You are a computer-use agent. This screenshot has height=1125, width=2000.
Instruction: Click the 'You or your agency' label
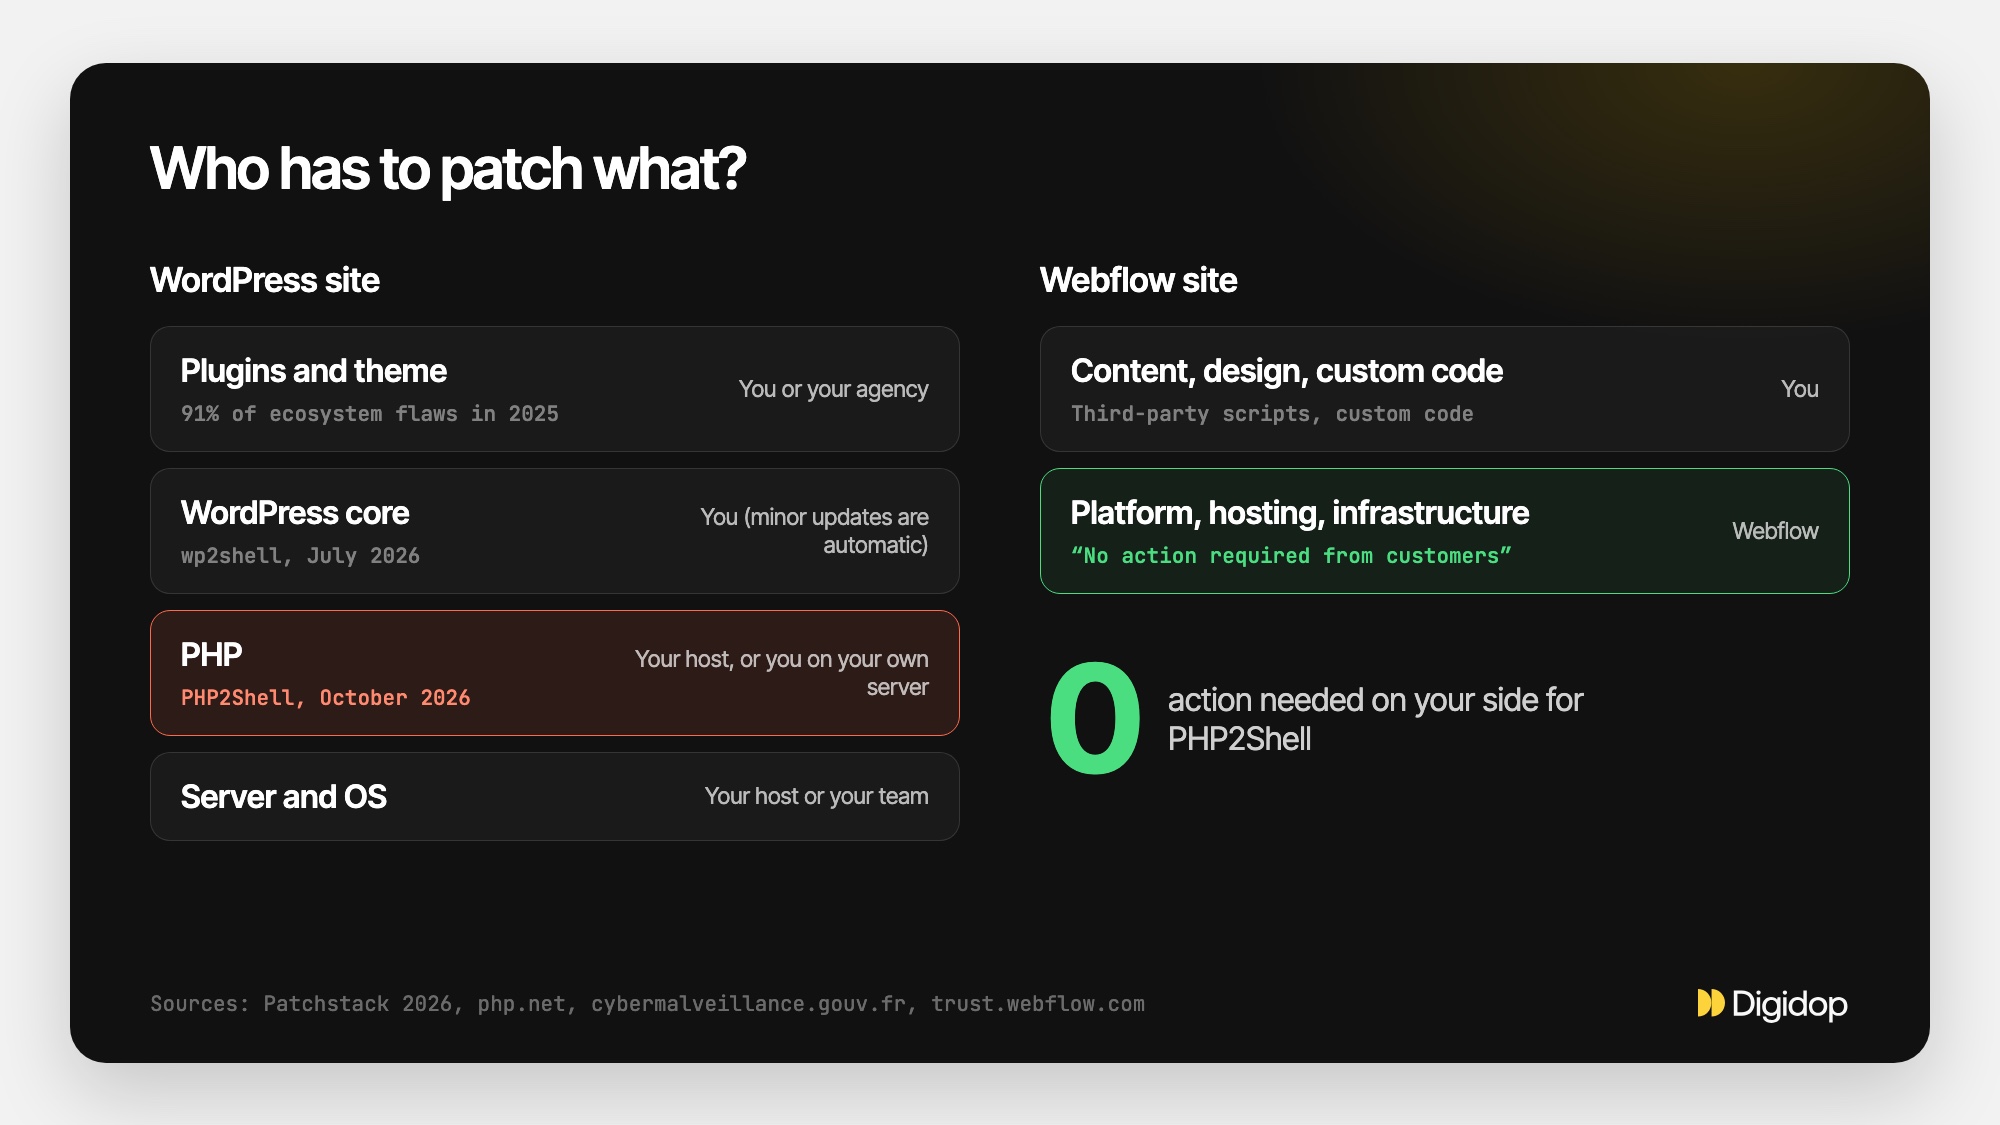click(x=833, y=389)
